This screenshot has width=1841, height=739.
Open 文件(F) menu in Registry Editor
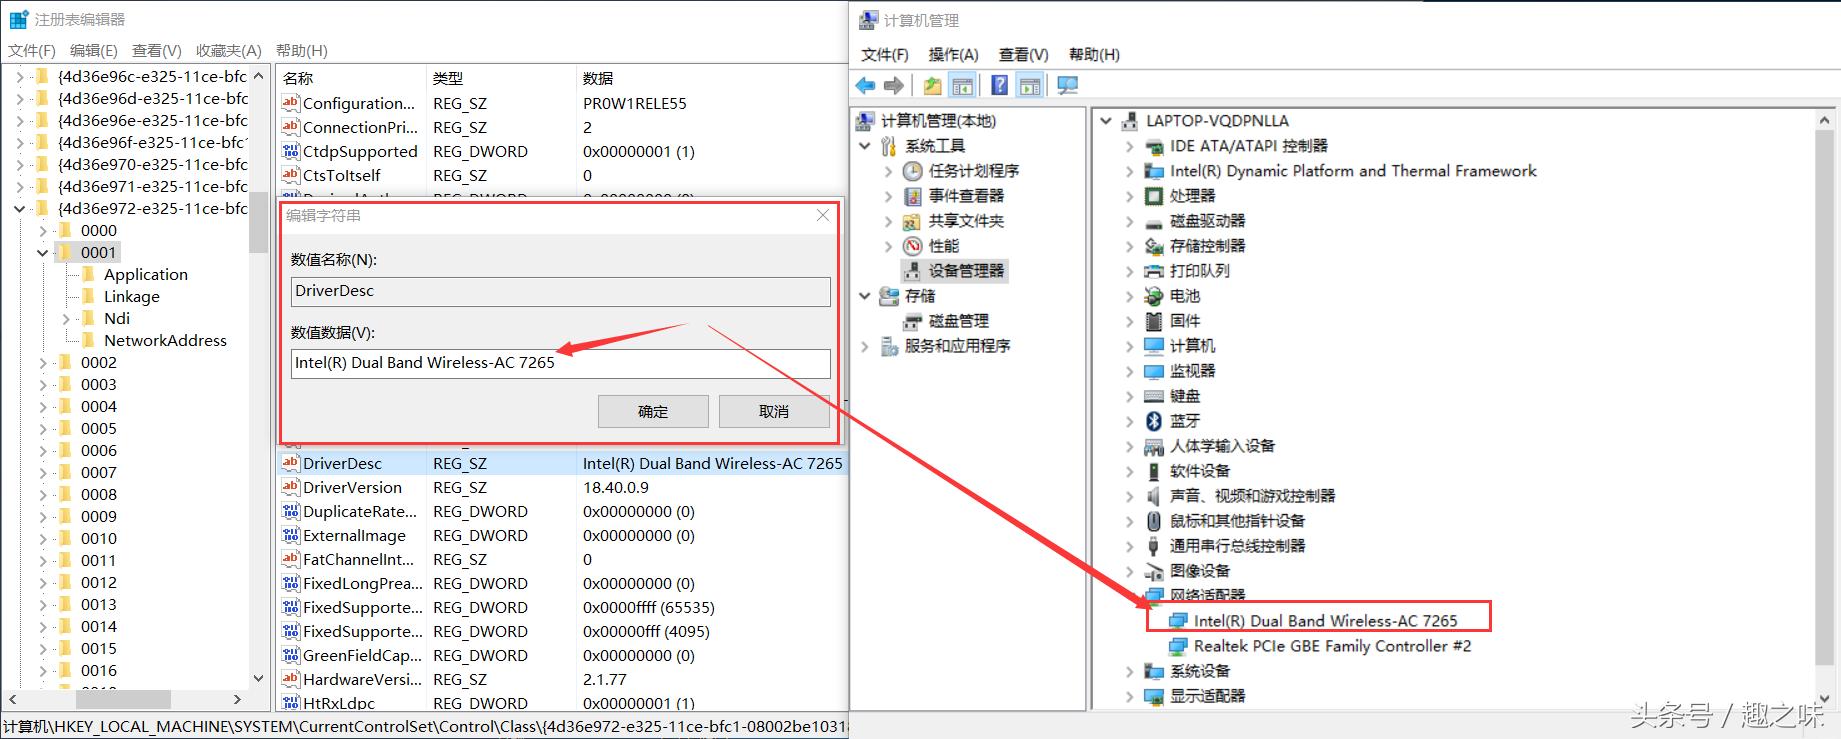[x=31, y=50]
